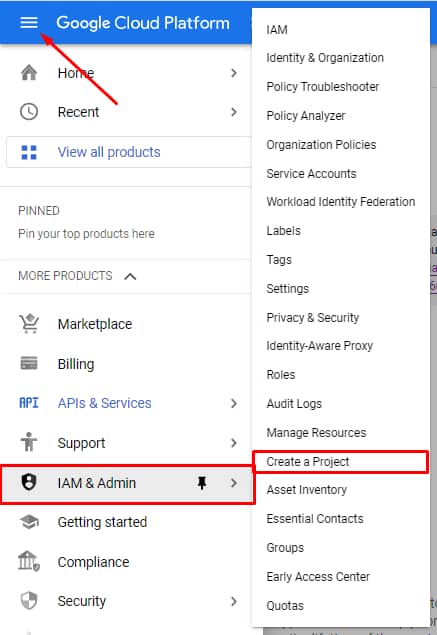Click the Home house icon
The width and height of the screenshot is (437, 635).
tap(29, 73)
